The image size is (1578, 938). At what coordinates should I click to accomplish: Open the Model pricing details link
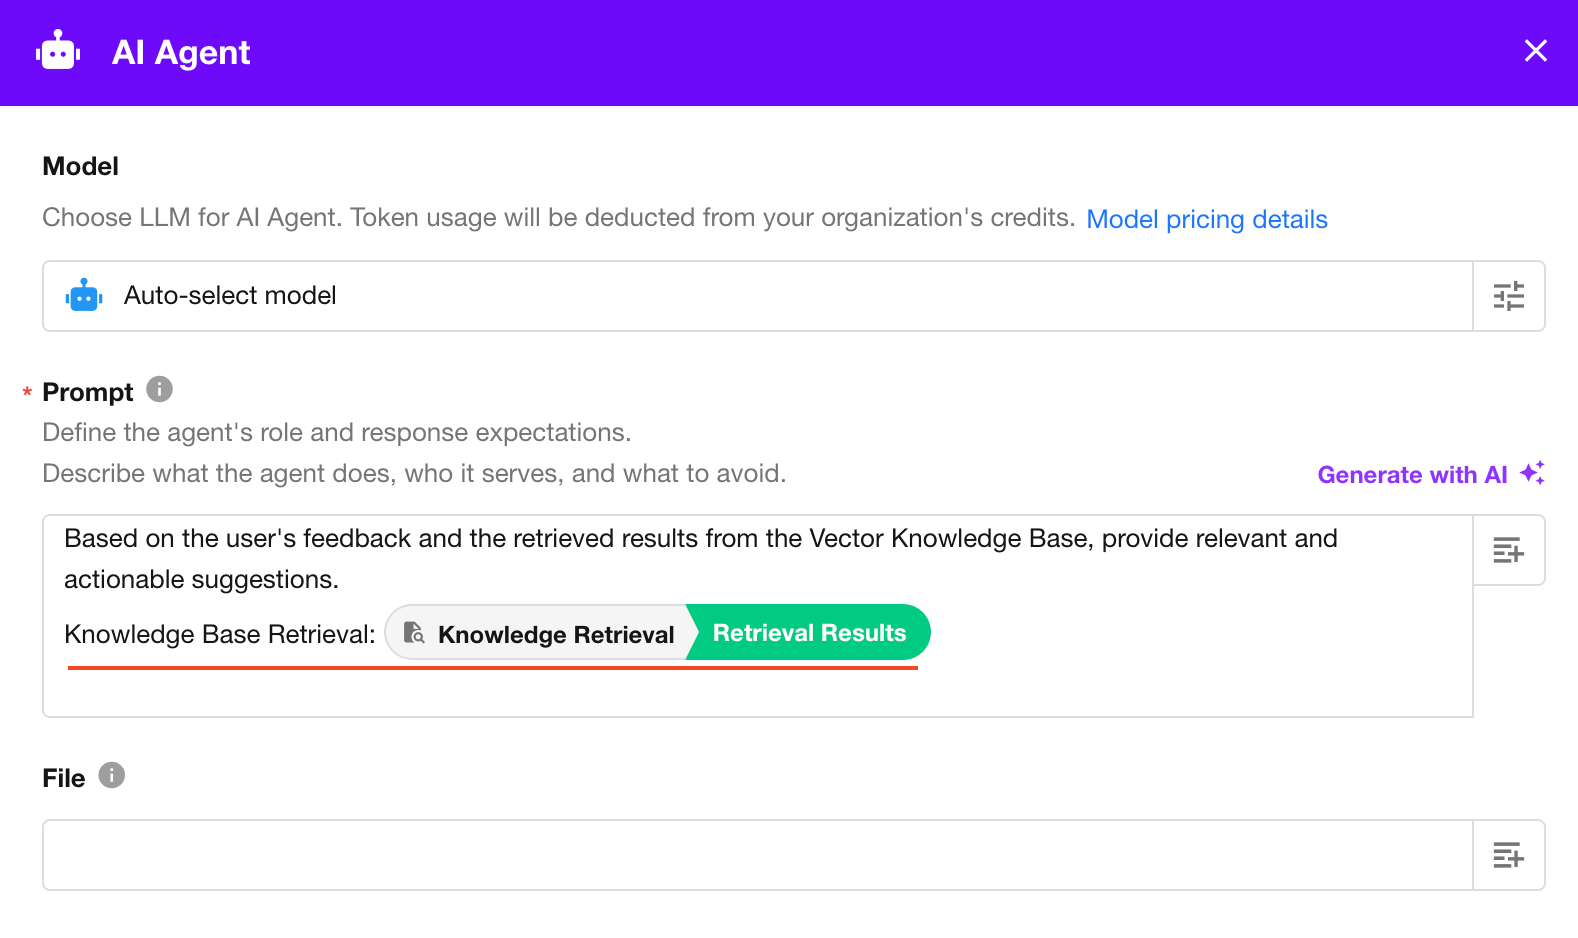pos(1206,219)
